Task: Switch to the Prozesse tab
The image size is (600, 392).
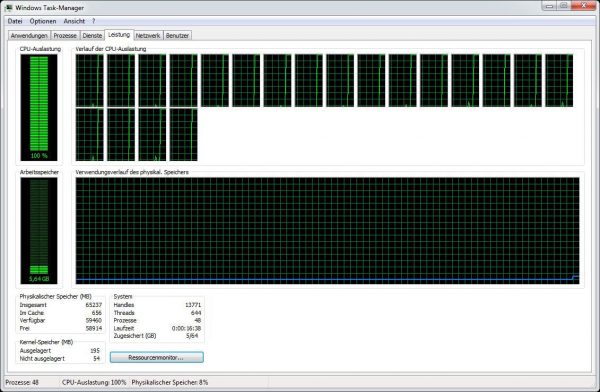Action: click(x=65, y=36)
